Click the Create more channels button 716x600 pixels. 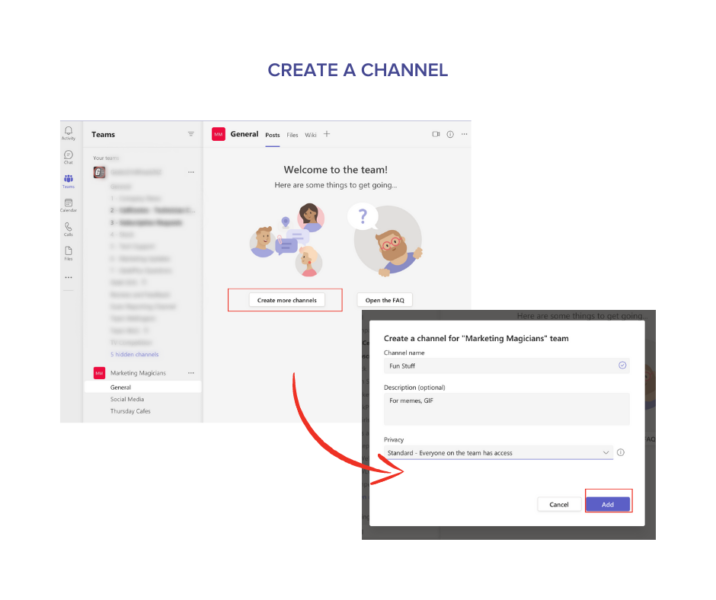coord(286,300)
